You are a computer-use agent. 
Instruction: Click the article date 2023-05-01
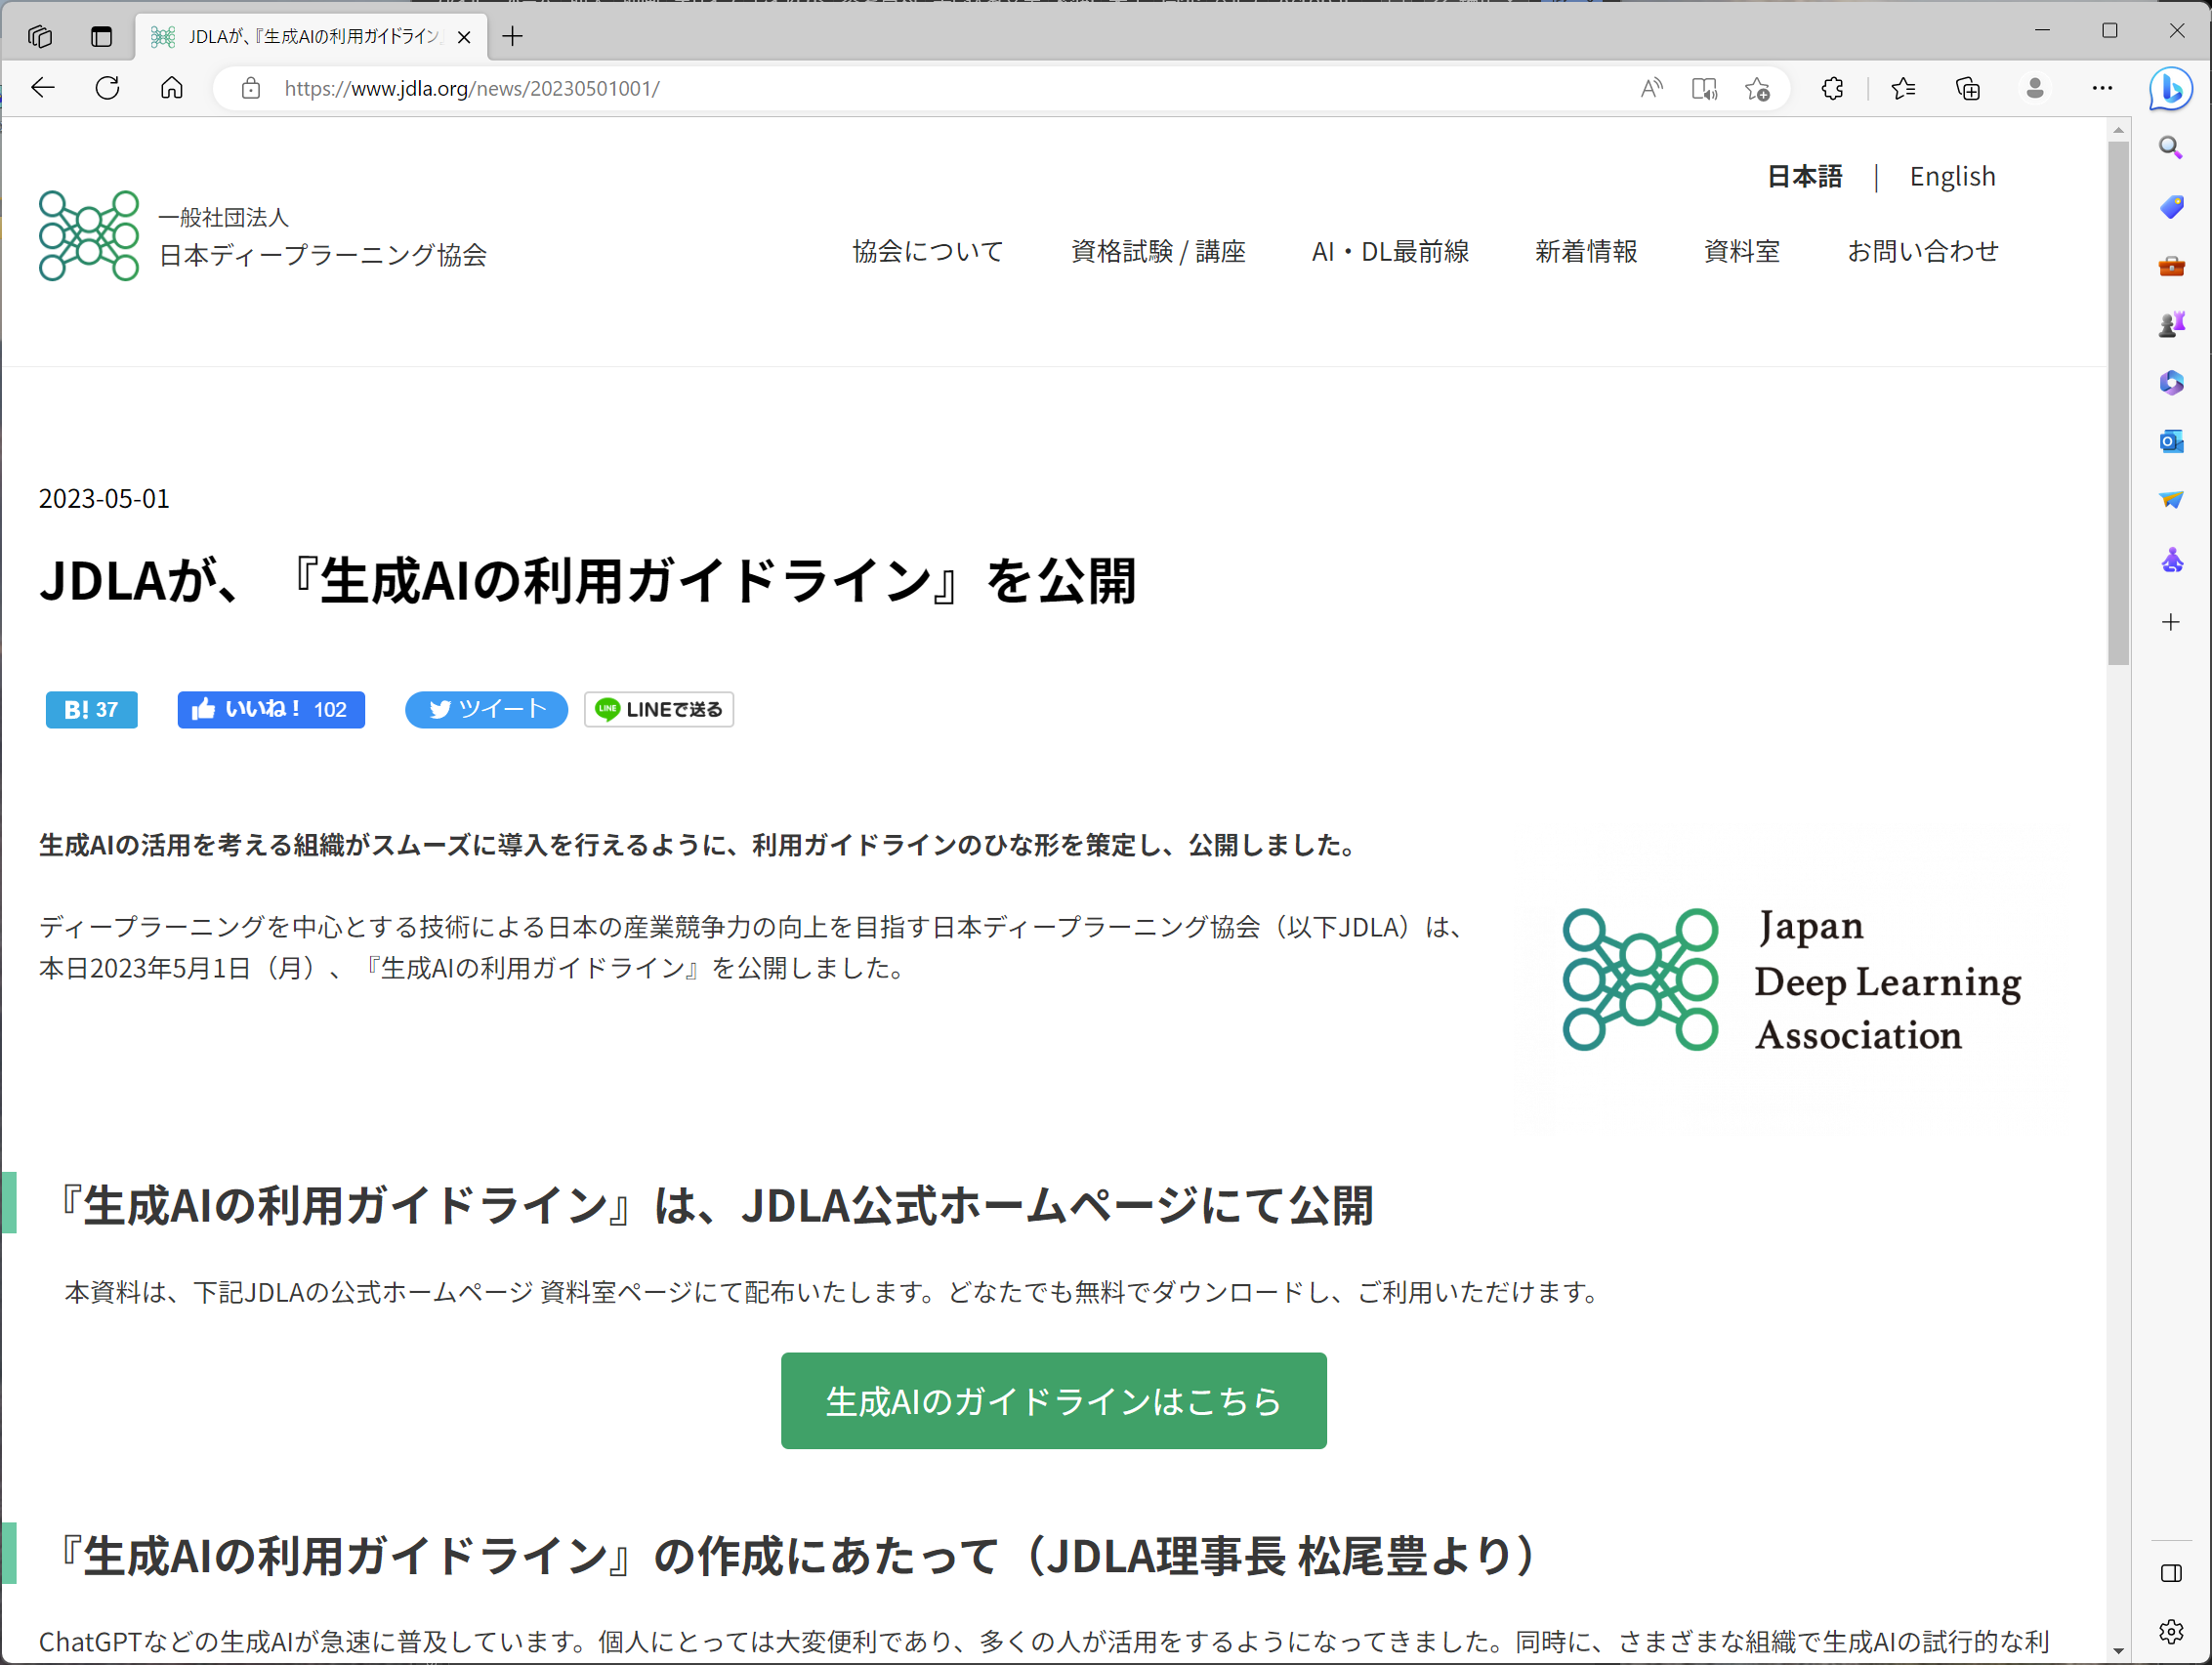tap(104, 498)
